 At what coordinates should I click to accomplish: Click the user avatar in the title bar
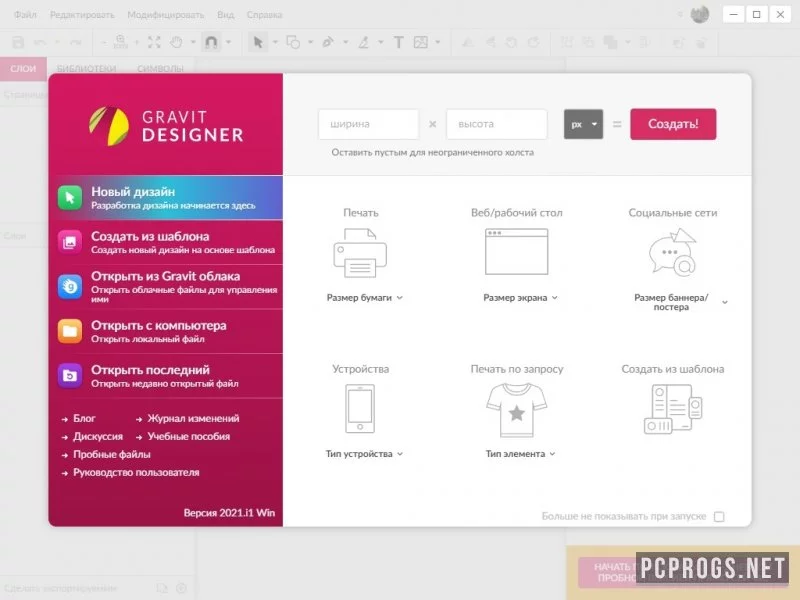[x=699, y=14]
